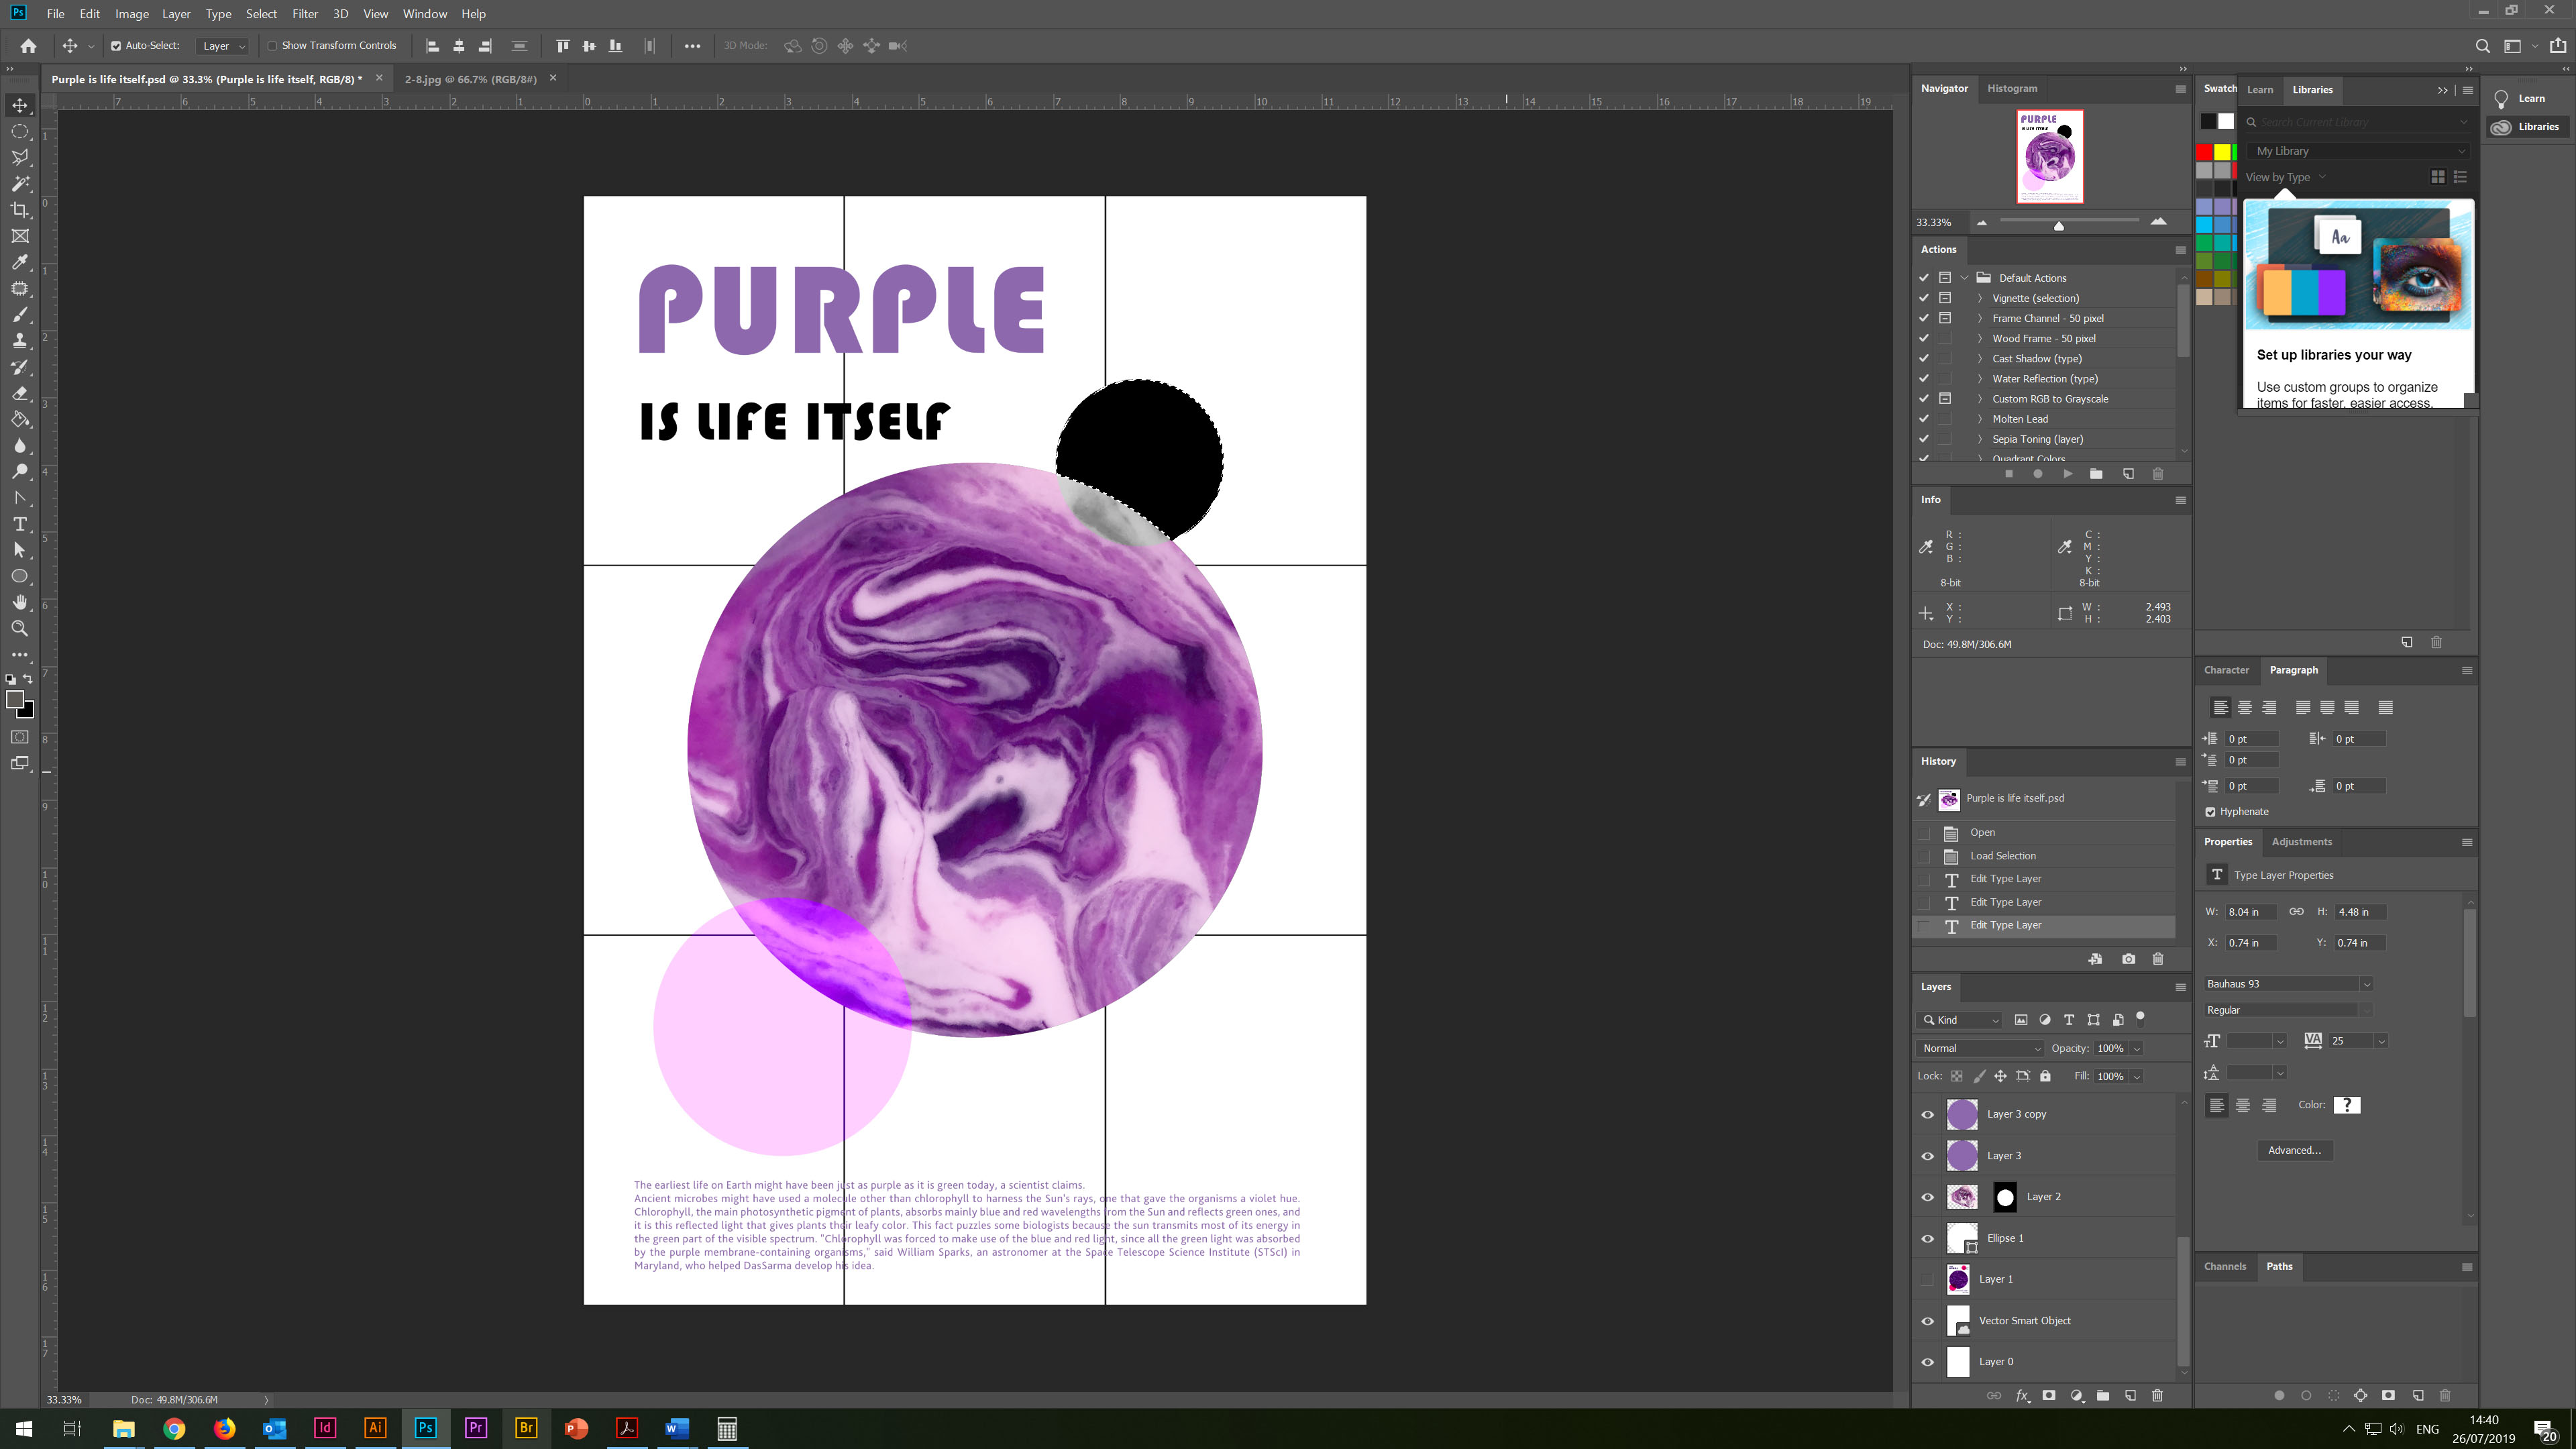The image size is (2576, 1449).
Task: Pick the Zoom tool in toolbar
Action: (x=20, y=629)
